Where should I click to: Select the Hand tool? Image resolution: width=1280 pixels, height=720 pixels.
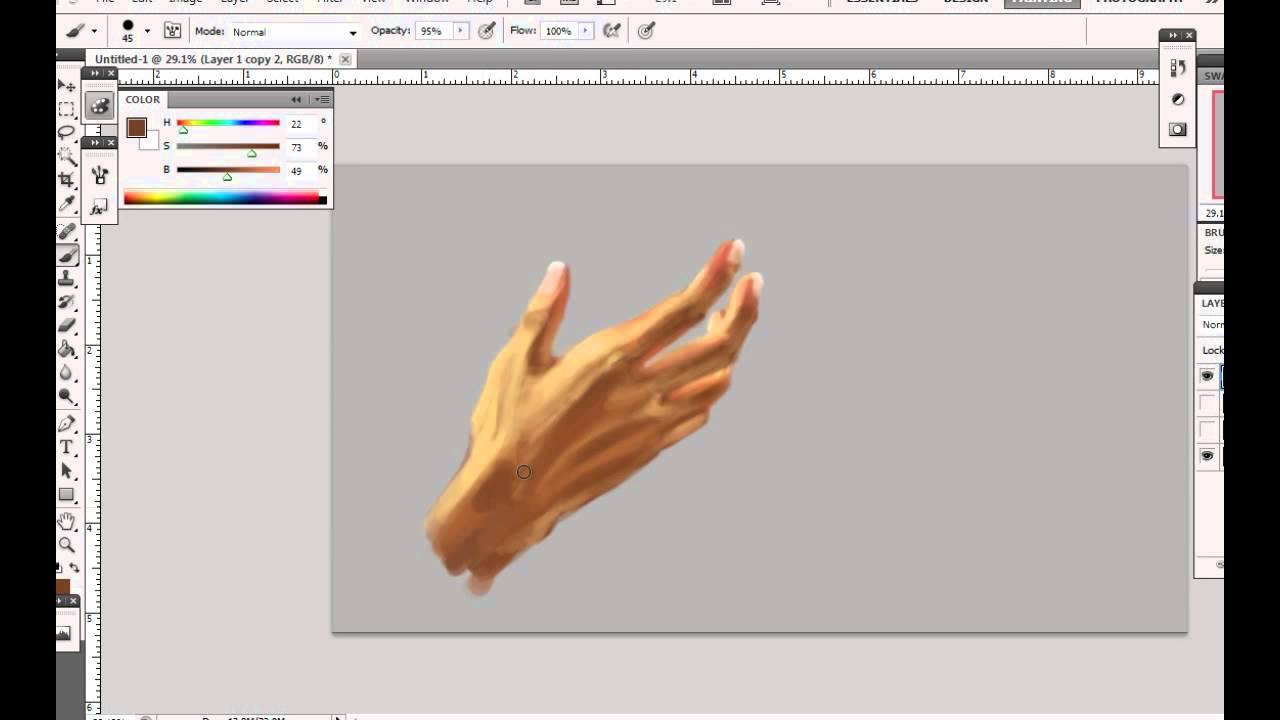click(67, 521)
